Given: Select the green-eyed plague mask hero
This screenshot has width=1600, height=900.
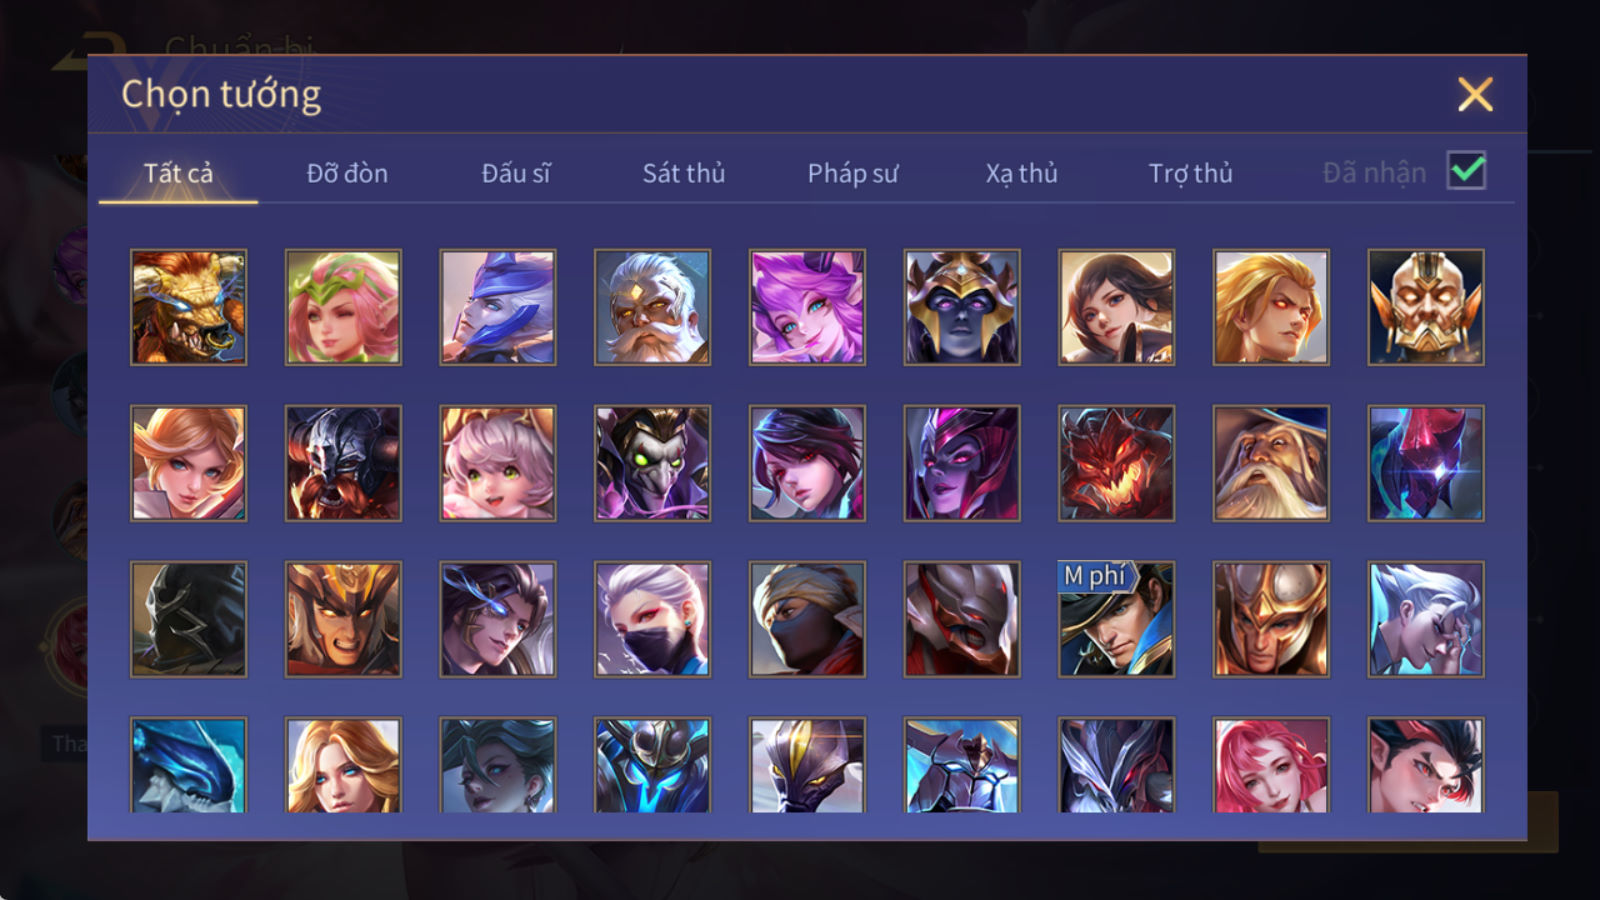Looking at the screenshot, I should pos(652,463).
